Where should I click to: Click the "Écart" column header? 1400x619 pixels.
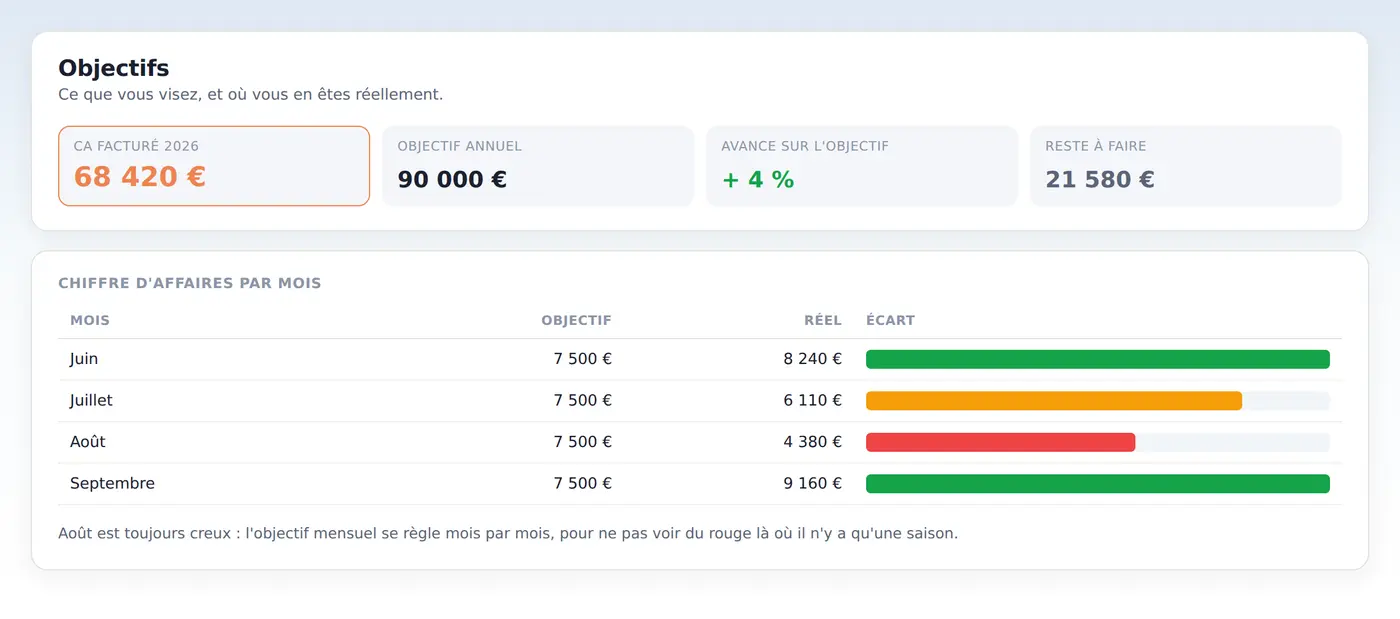tap(890, 320)
